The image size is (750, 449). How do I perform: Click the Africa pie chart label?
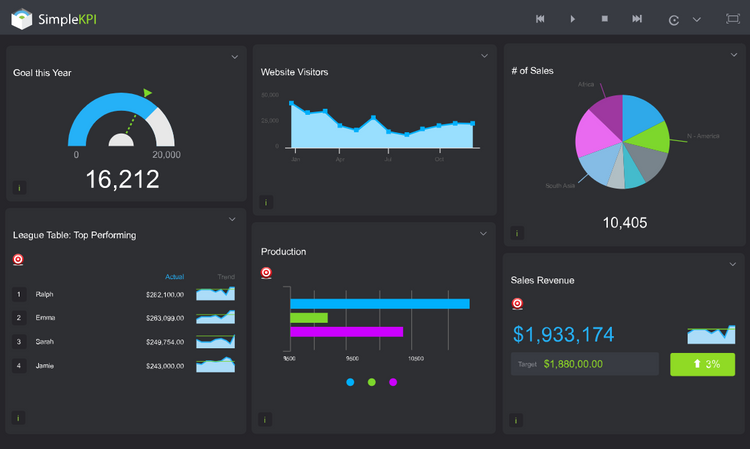(586, 84)
